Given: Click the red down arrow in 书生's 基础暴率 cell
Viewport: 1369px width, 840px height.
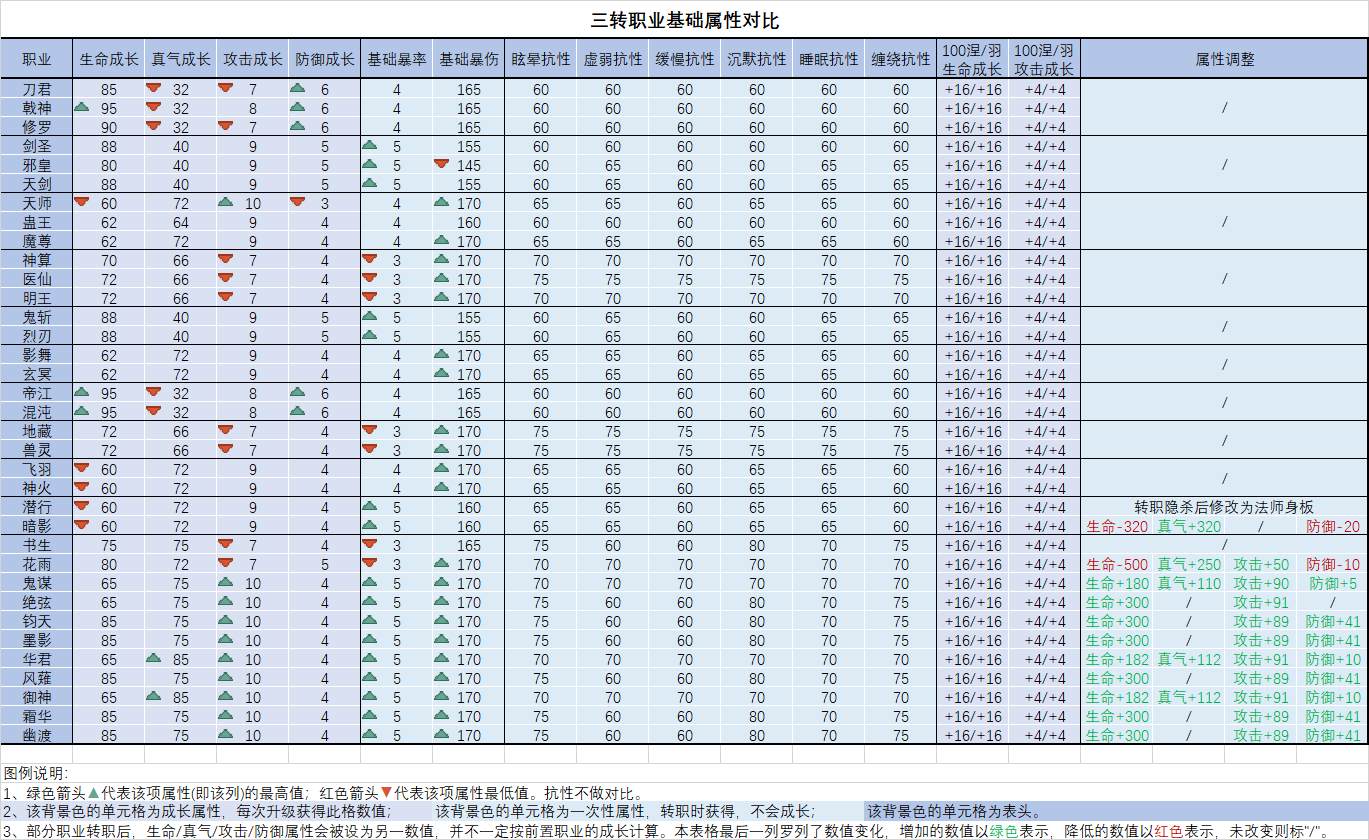Looking at the screenshot, I should point(369,544).
